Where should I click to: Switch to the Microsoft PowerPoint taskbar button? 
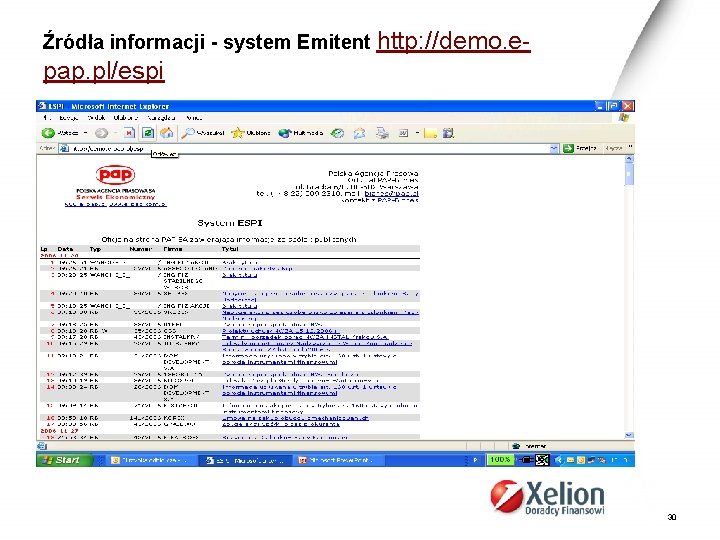coord(338,460)
